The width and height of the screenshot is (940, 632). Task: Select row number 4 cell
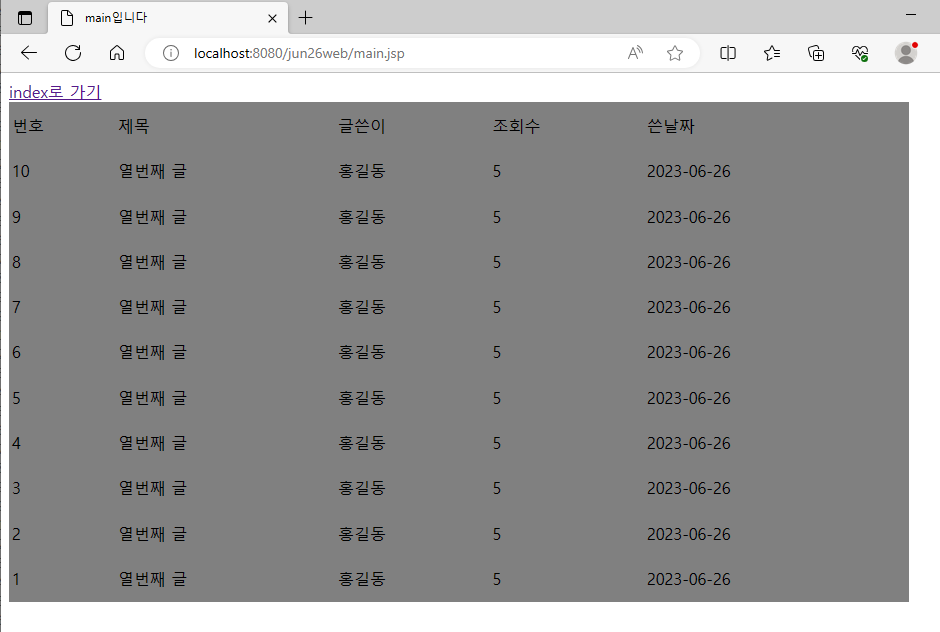click(17, 443)
